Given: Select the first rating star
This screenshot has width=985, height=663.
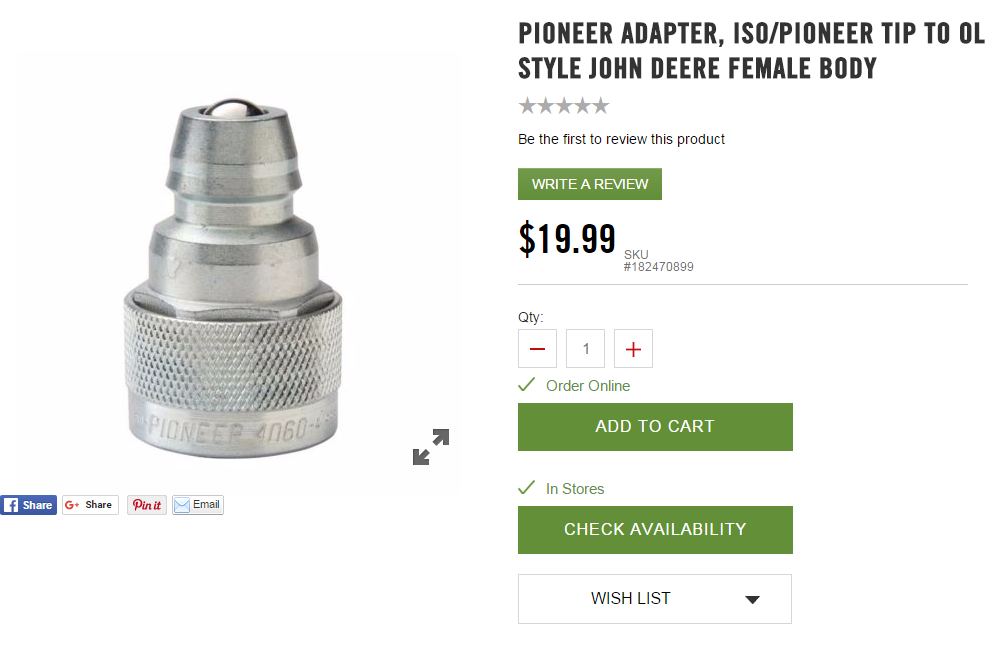Looking at the screenshot, I should pyautogui.click(x=527, y=106).
